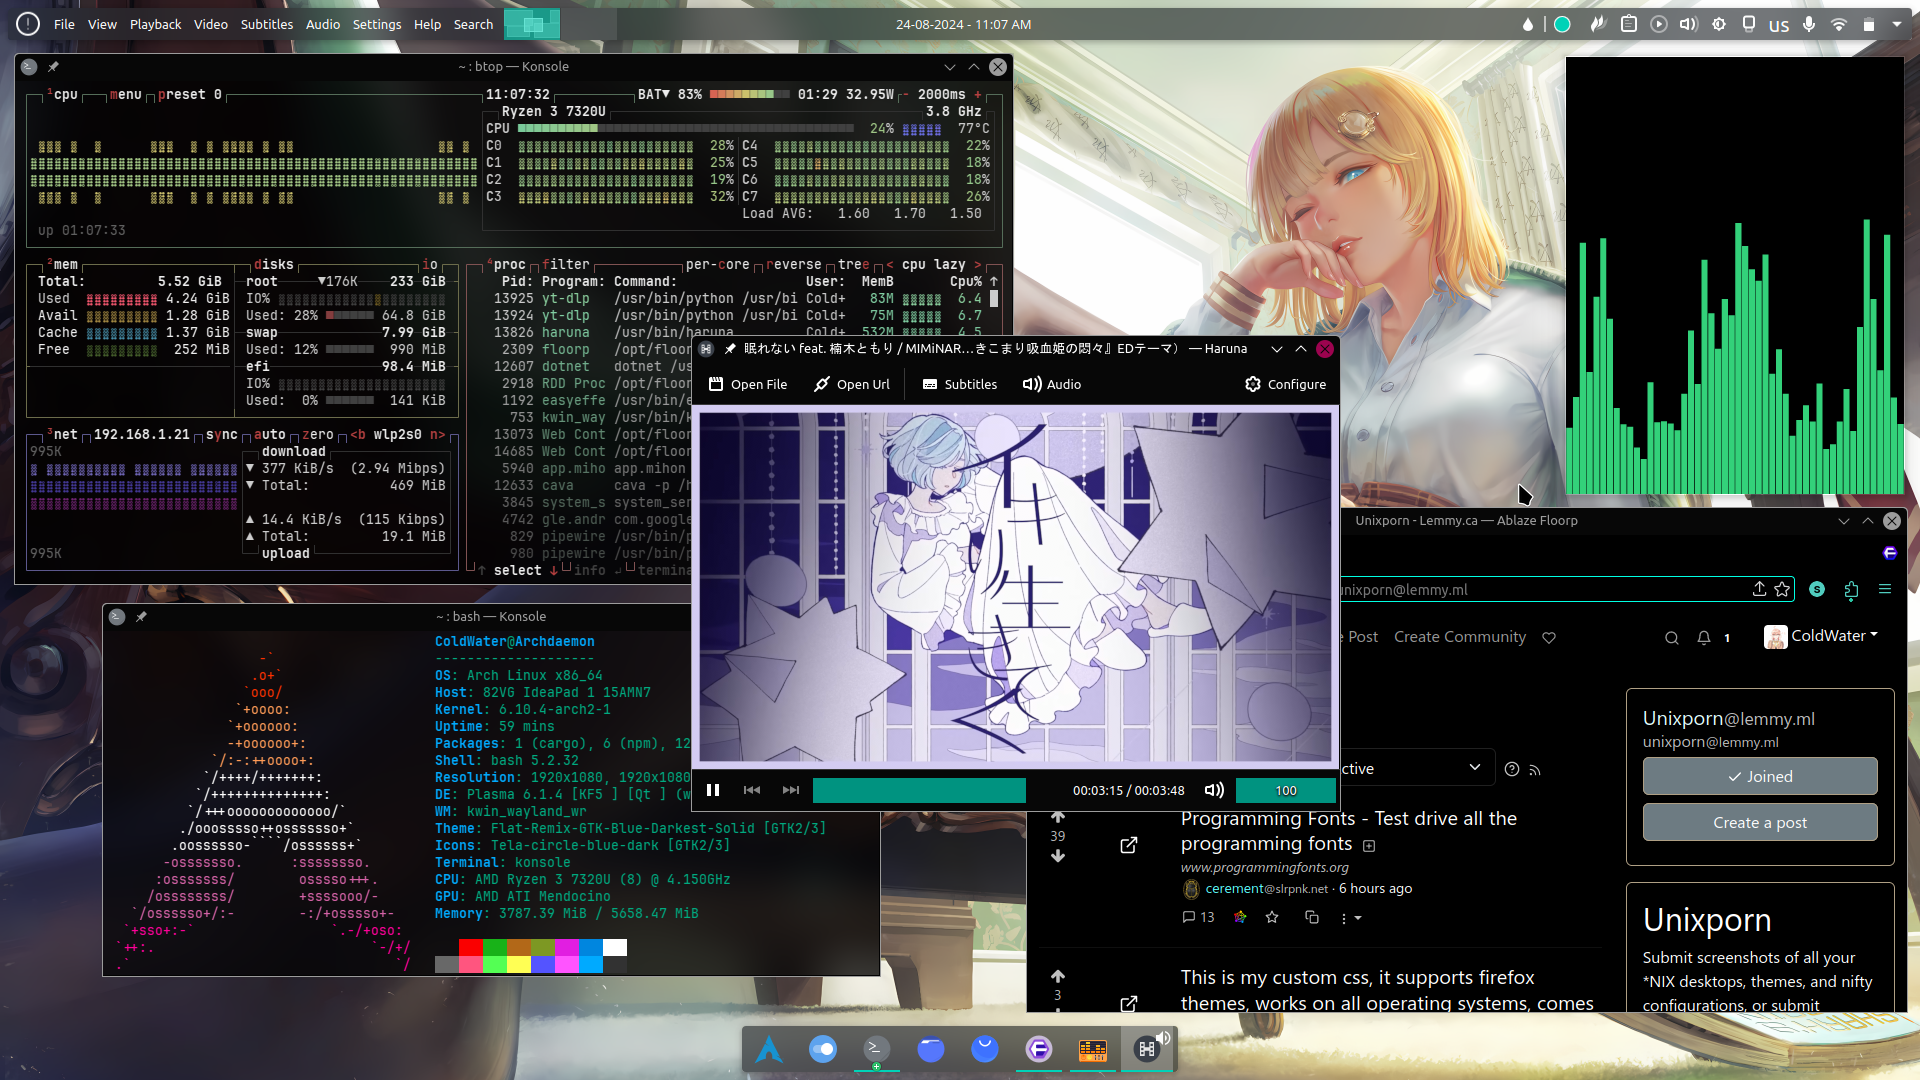Image resolution: width=1920 pixels, height=1080 pixels.
Task: Click the date and time clock
Action: (x=963, y=24)
